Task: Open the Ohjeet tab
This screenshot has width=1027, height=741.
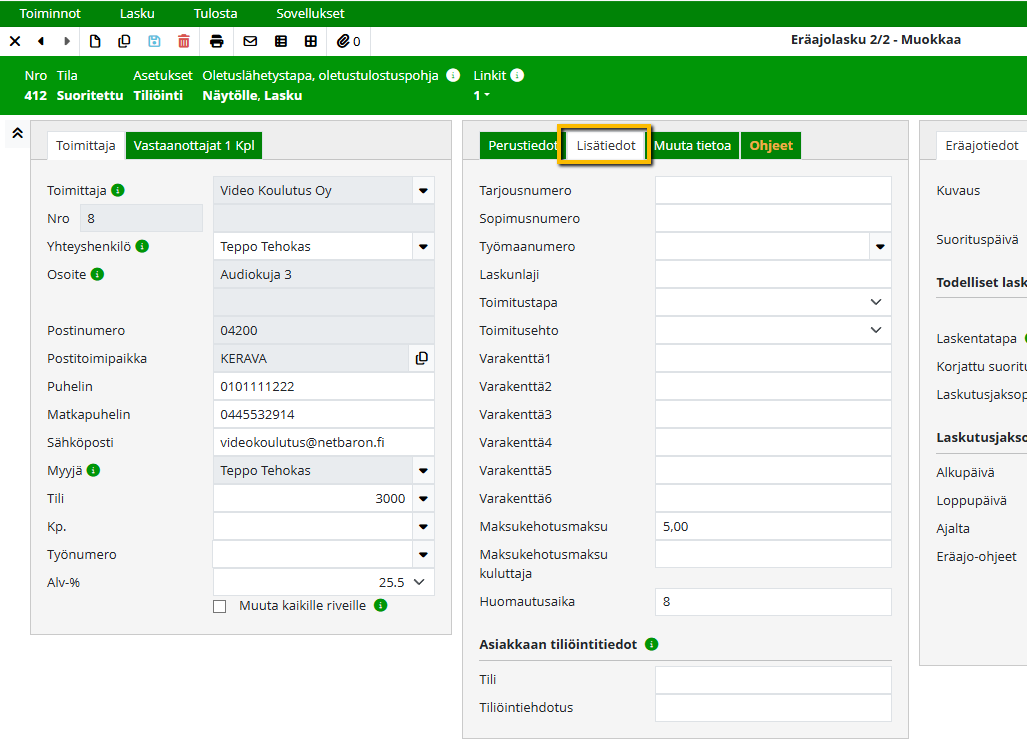Action: coord(771,146)
